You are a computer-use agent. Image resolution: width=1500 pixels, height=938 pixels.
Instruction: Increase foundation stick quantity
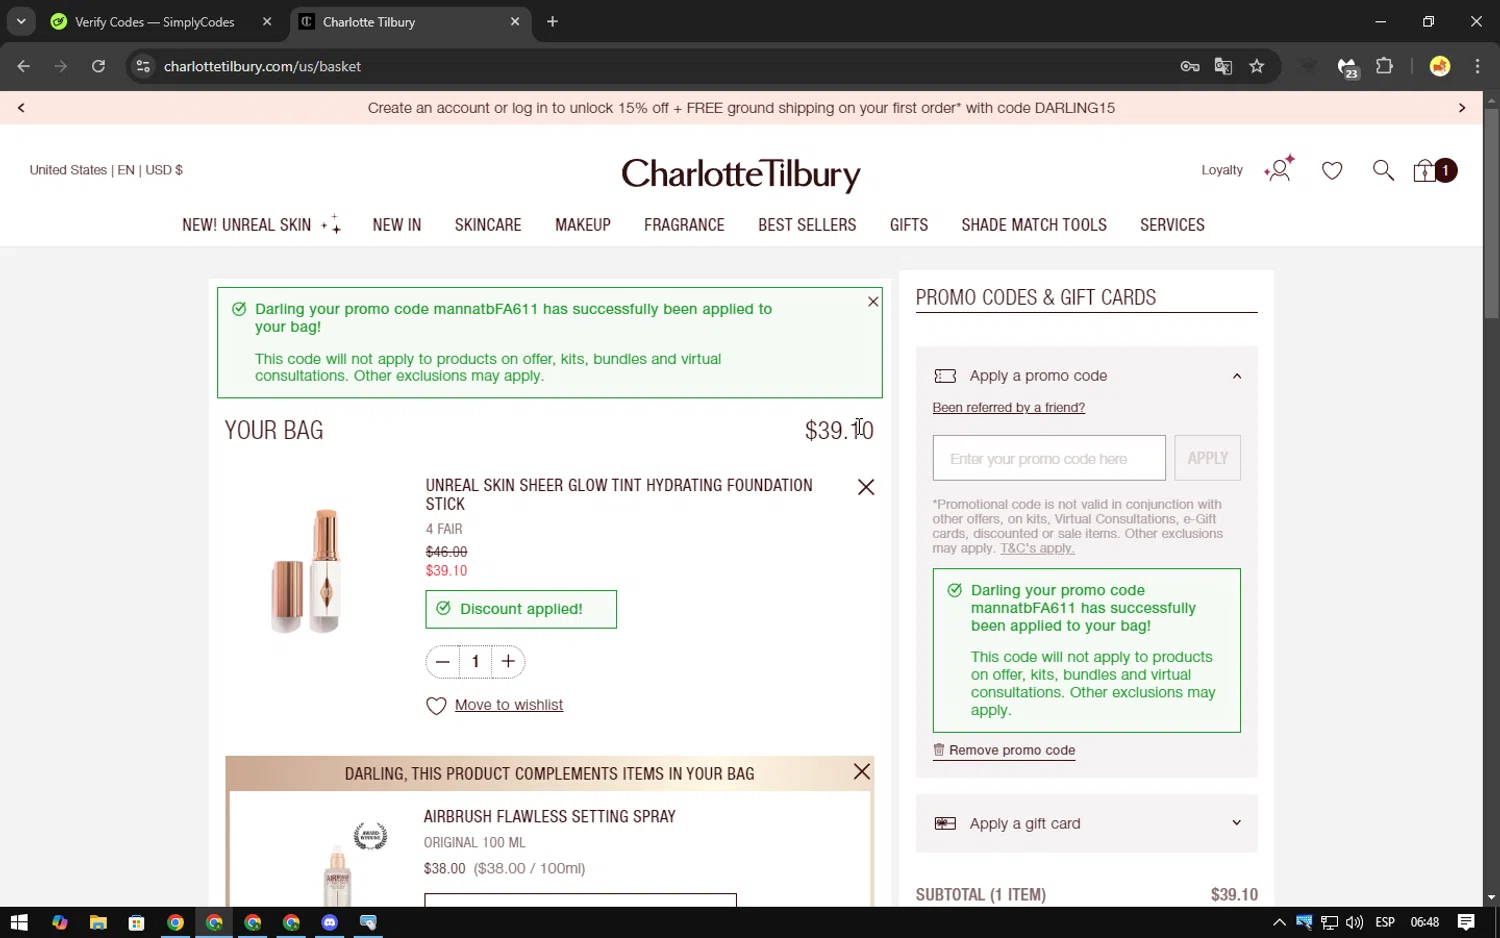tap(508, 661)
